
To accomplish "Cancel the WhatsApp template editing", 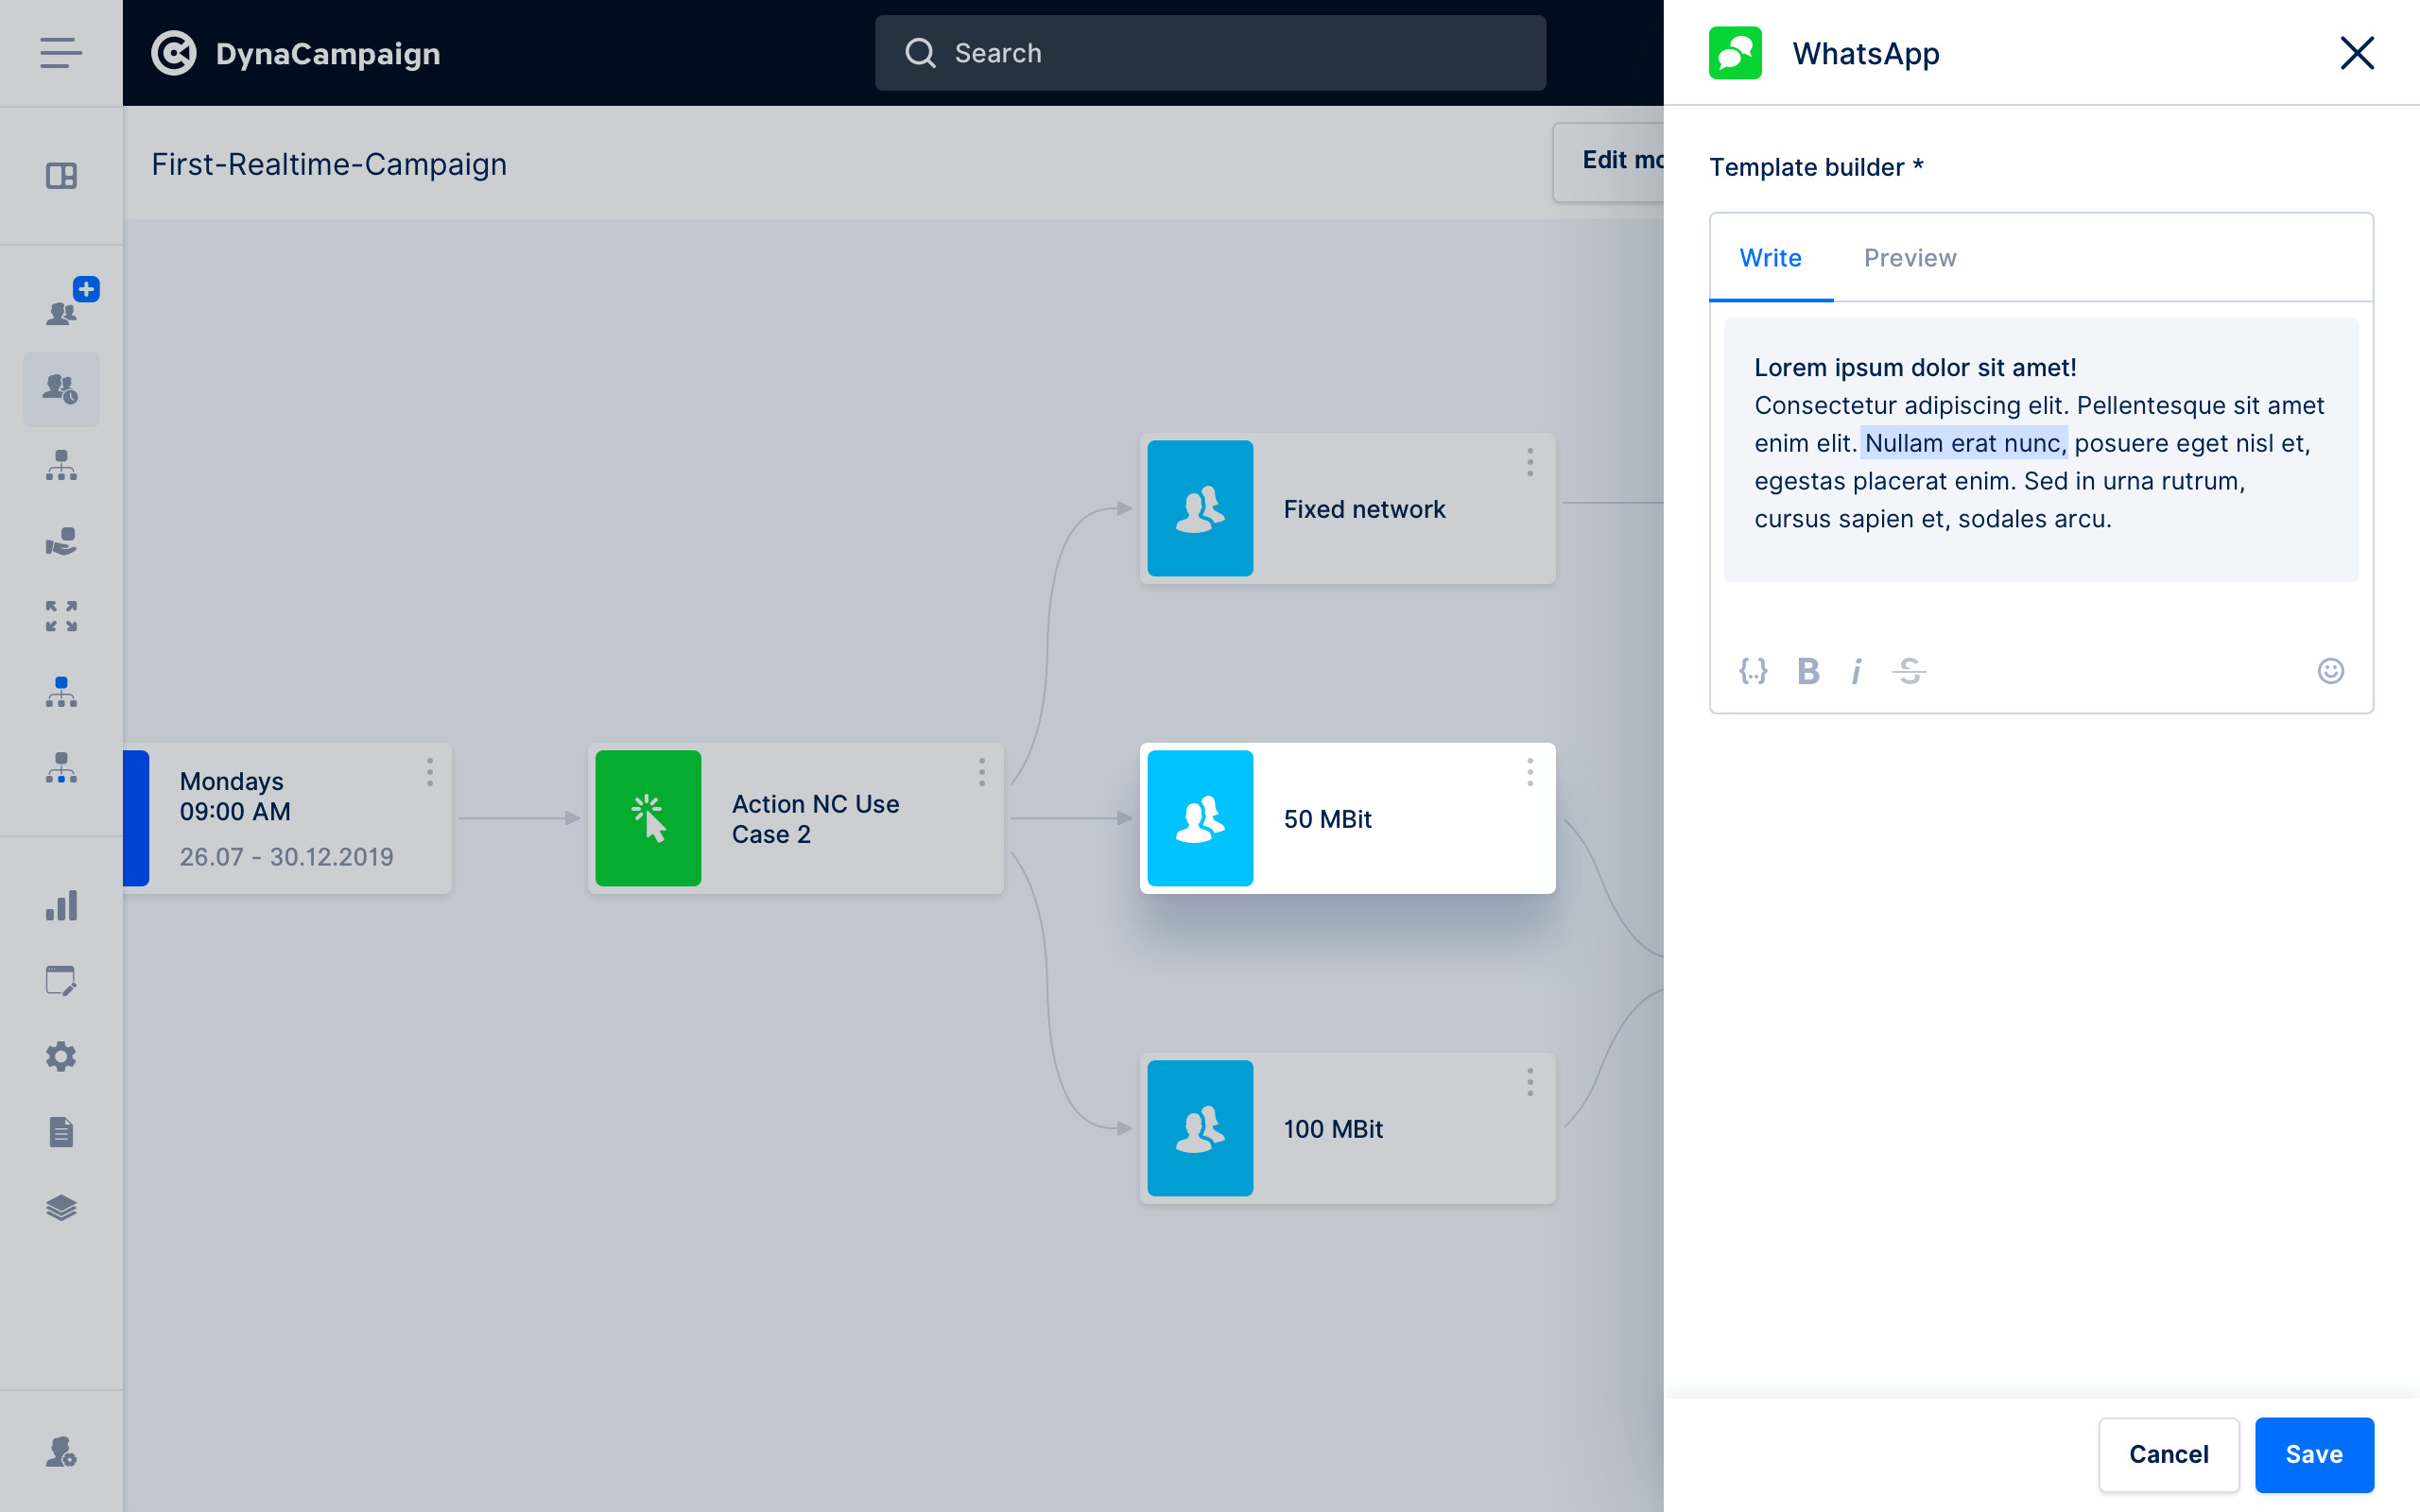I will (x=2168, y=1454).
